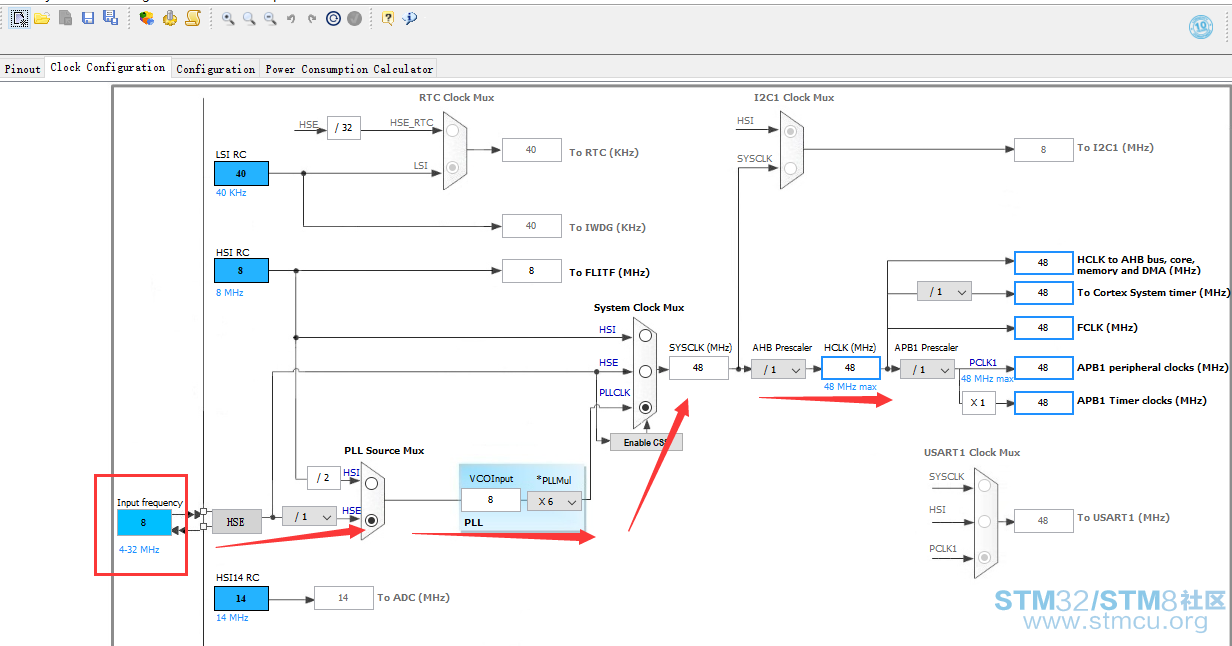Select HSE radio in PLL Source Mux

pos(372,520)
